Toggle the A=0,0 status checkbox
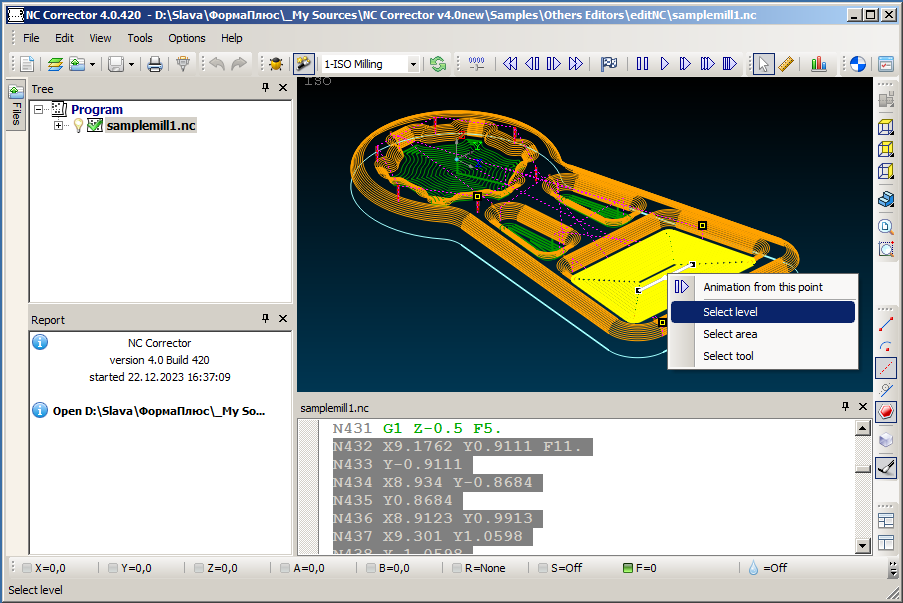Screen dimensions: 903x603 point(284,568)
